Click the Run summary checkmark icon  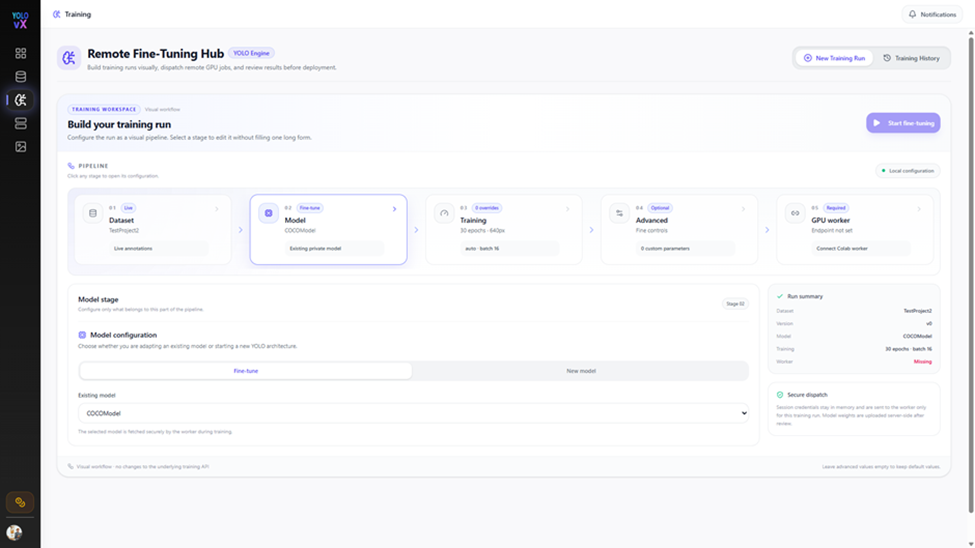click(780, 296)
